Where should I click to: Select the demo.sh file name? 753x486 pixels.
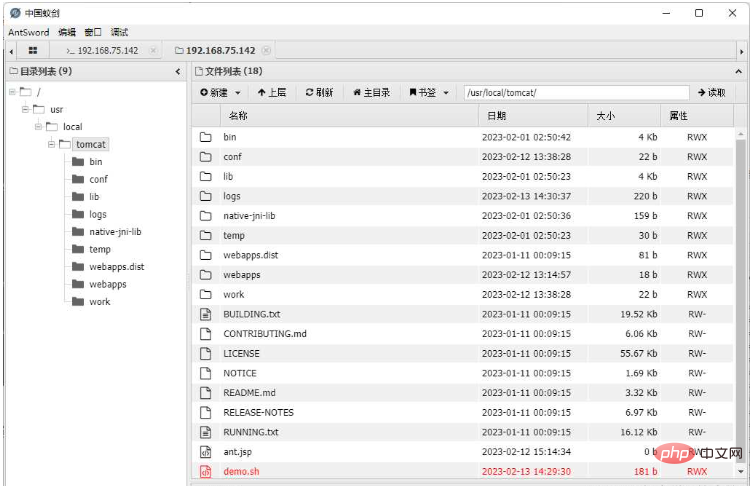click(x=241, y=472)
